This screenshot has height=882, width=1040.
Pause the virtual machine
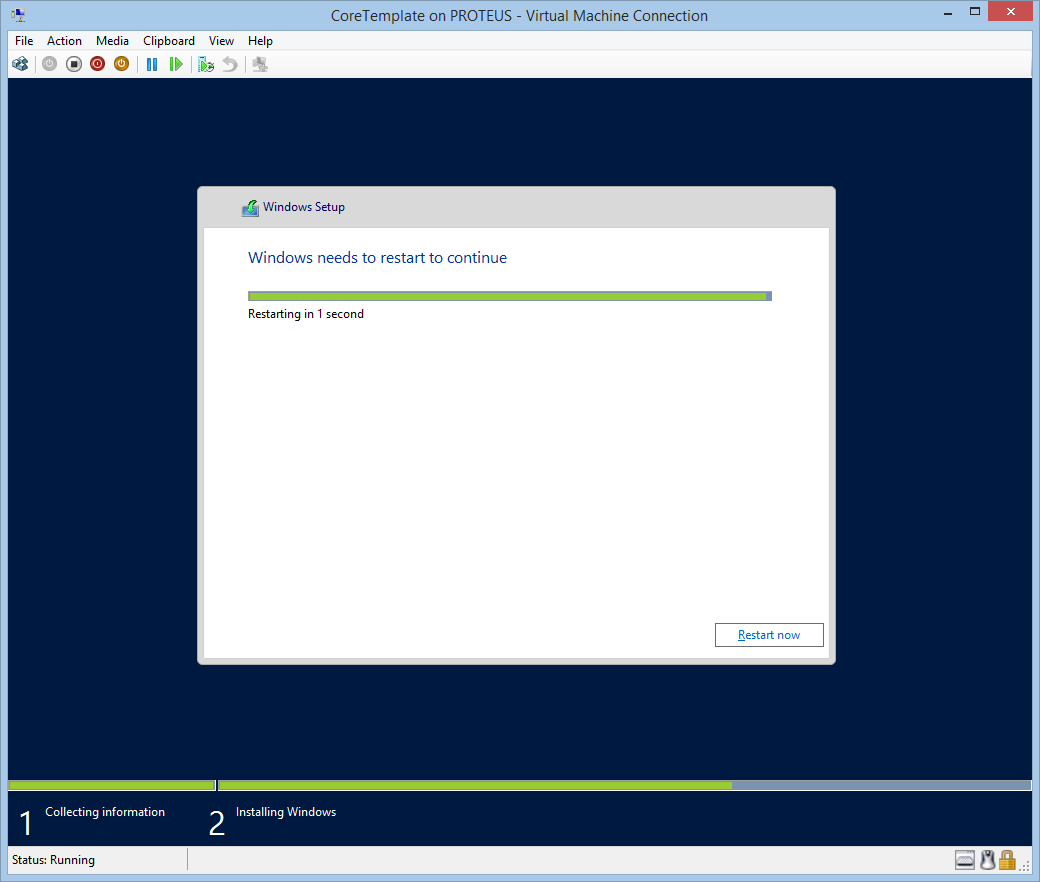[x=152, y=64]
